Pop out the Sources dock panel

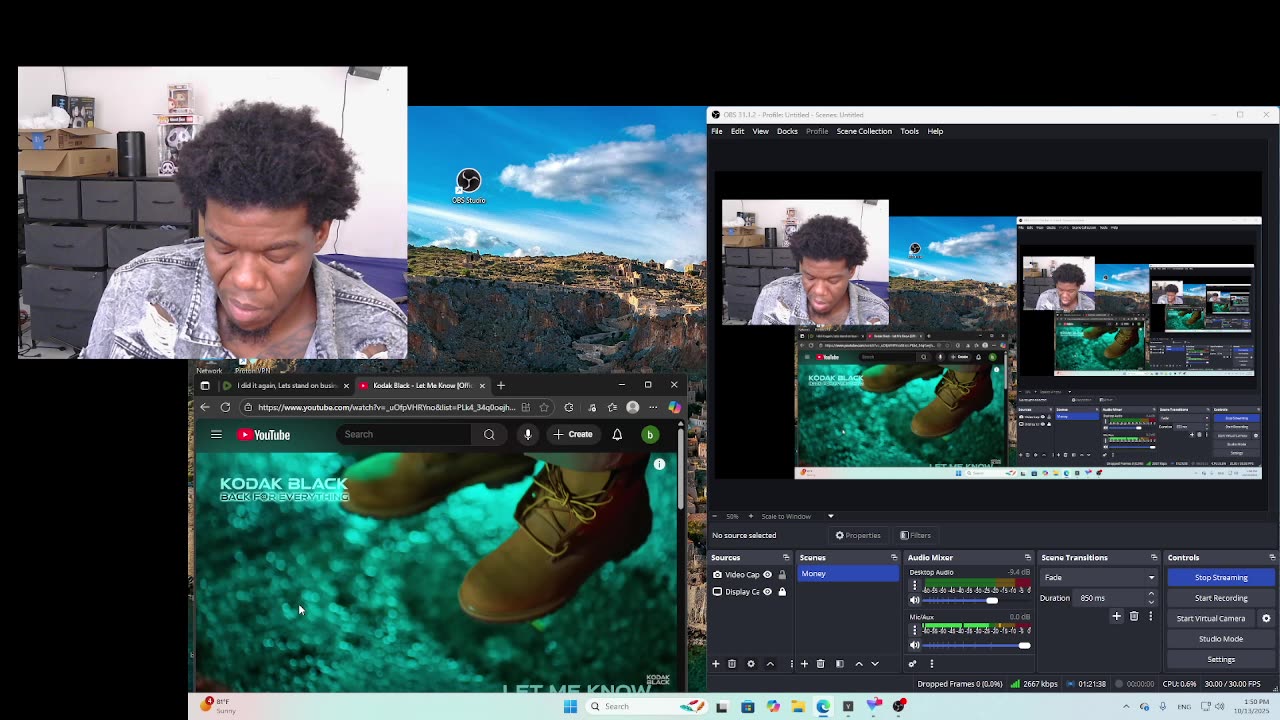(786, 557)
